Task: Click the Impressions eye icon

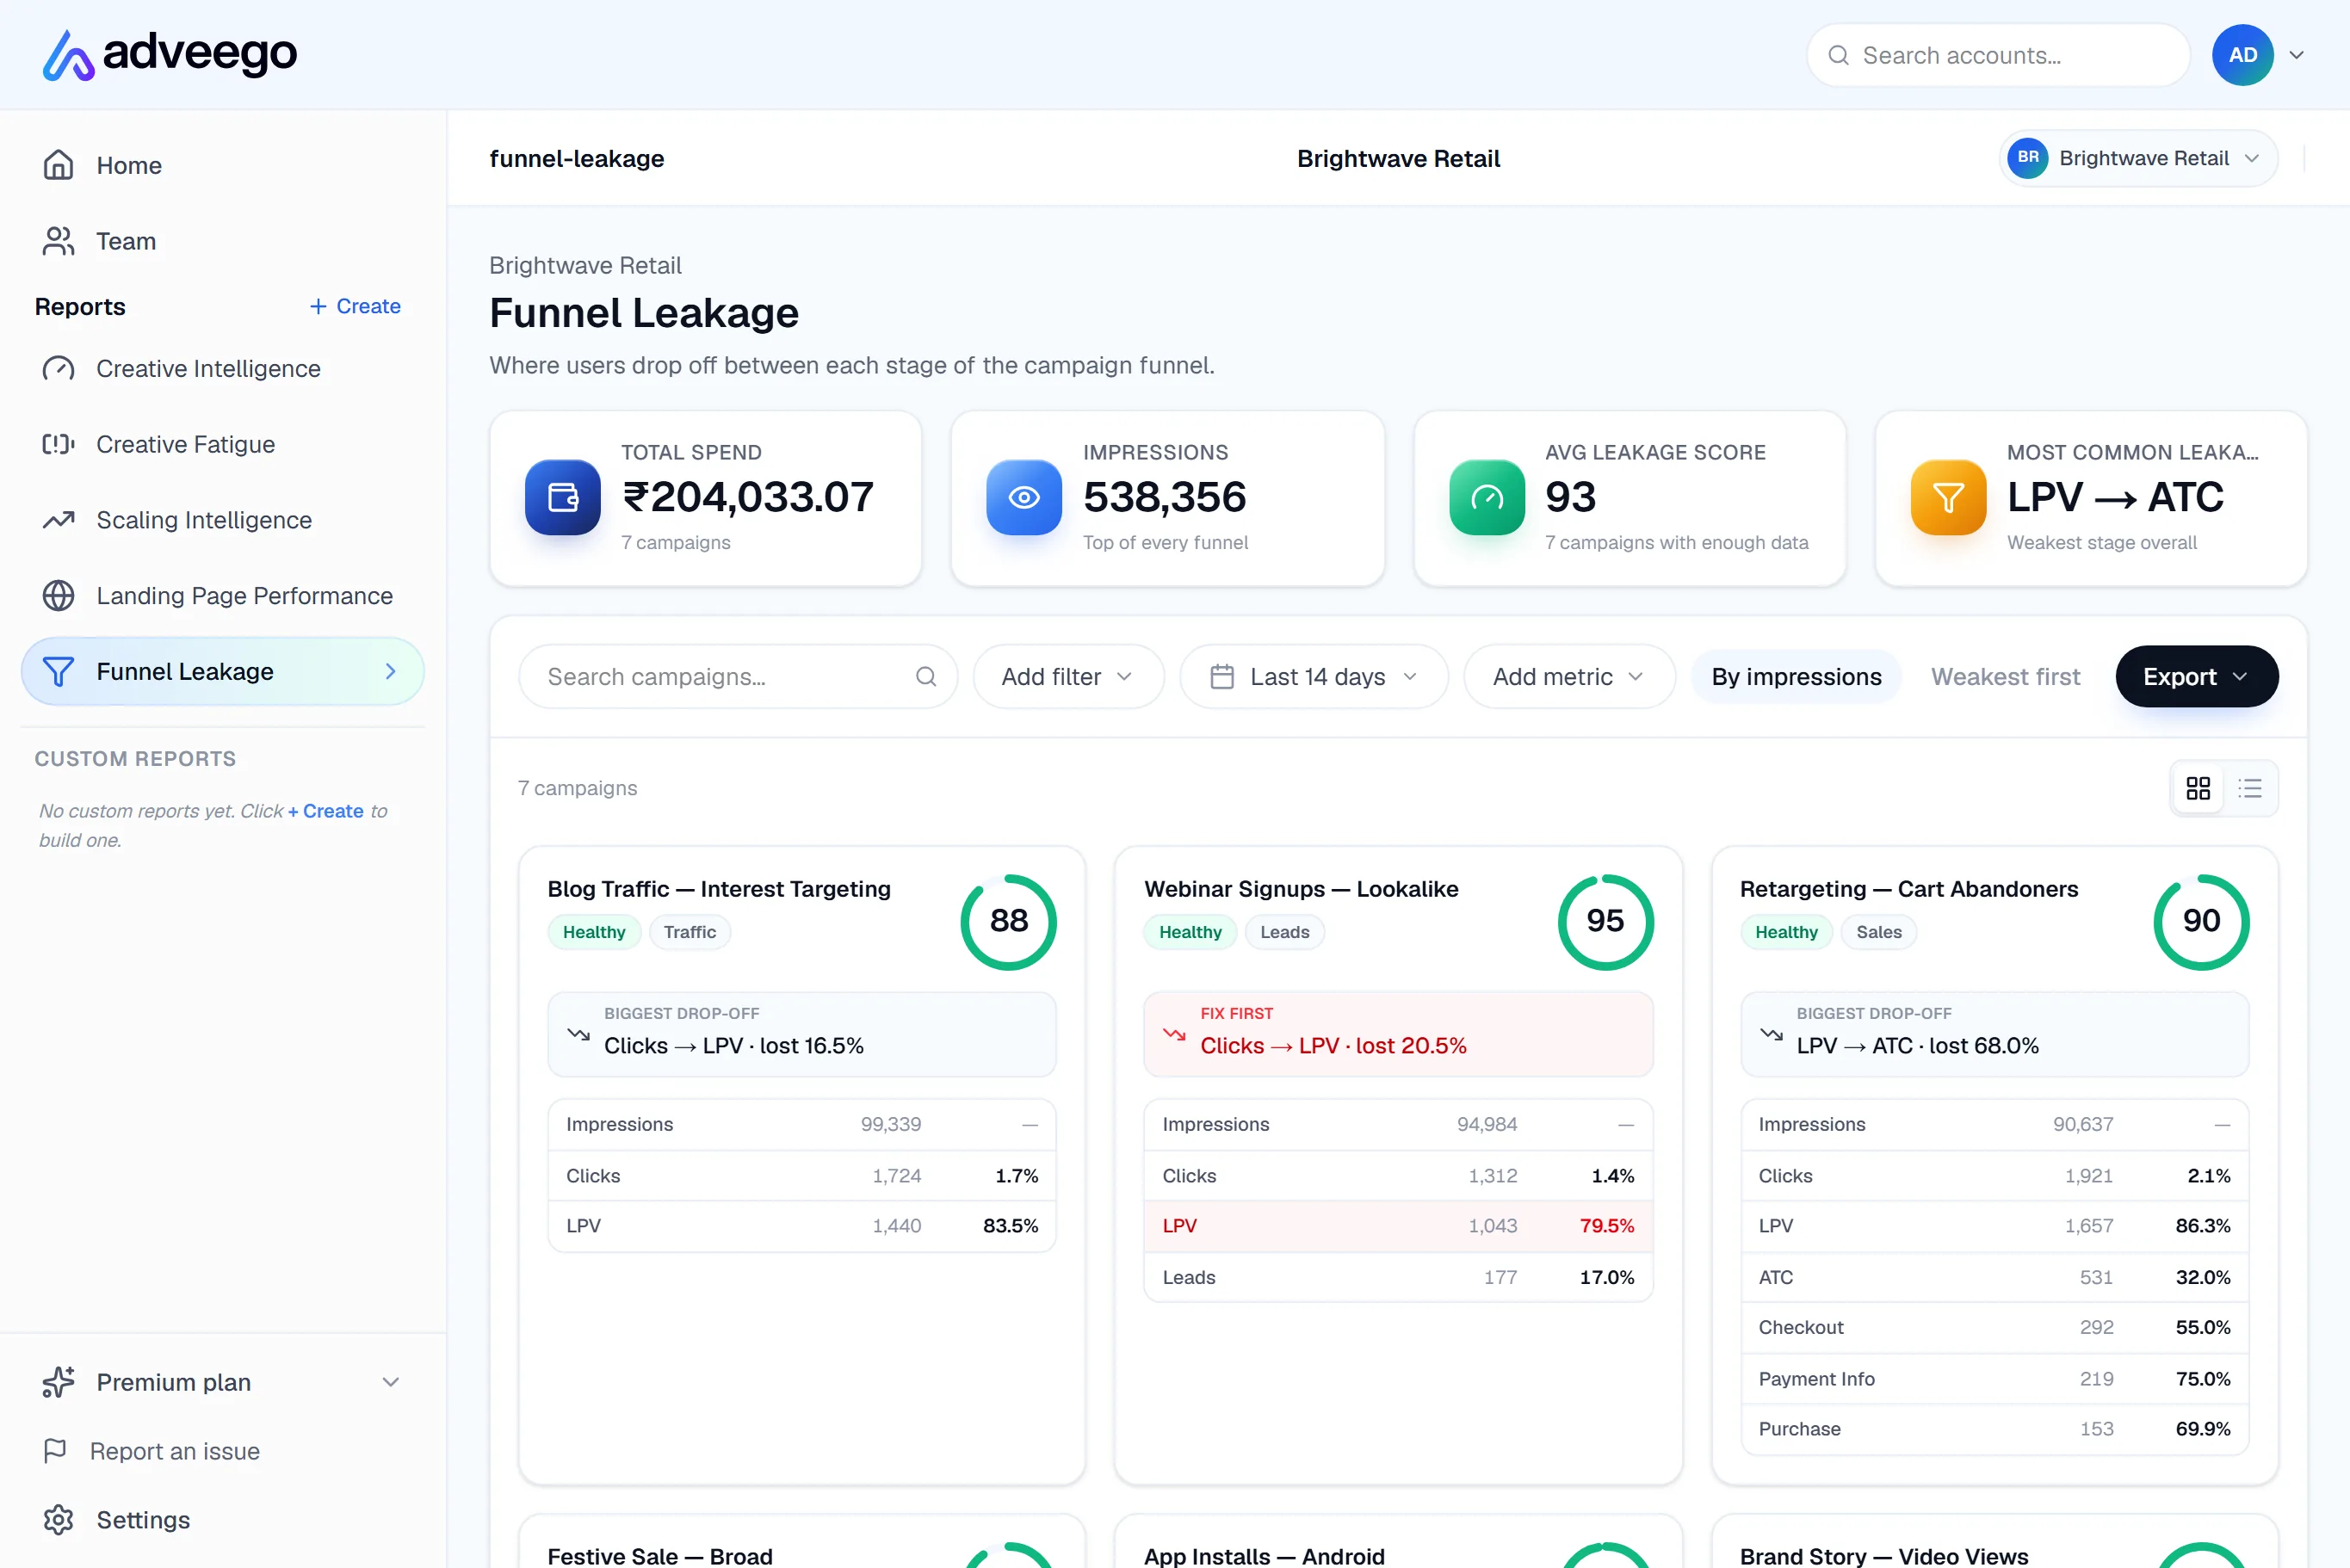Action: click(1024, 497)
